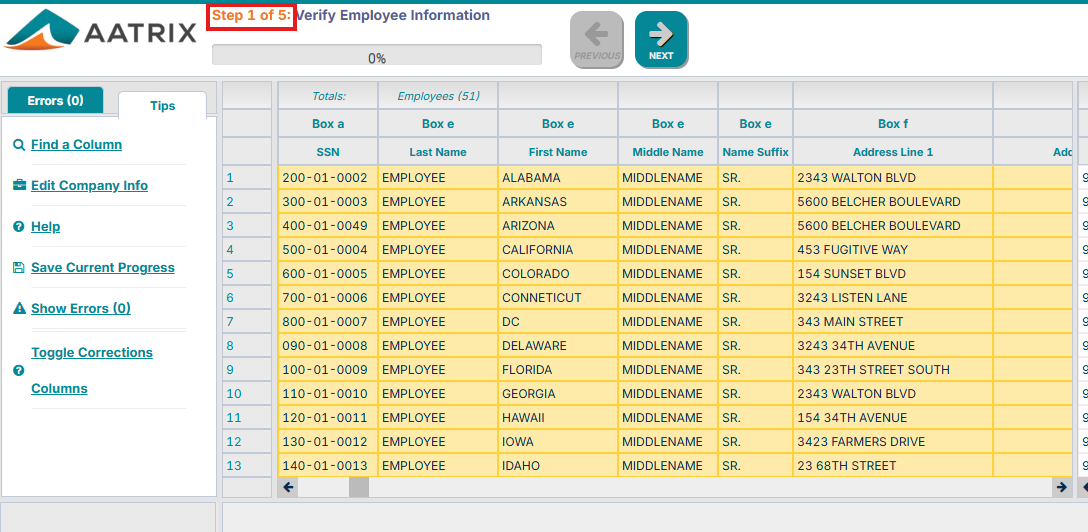Click the FLORIDA first name cell
The height and width of the screenshot is (532, 1088).
point(558,370)
